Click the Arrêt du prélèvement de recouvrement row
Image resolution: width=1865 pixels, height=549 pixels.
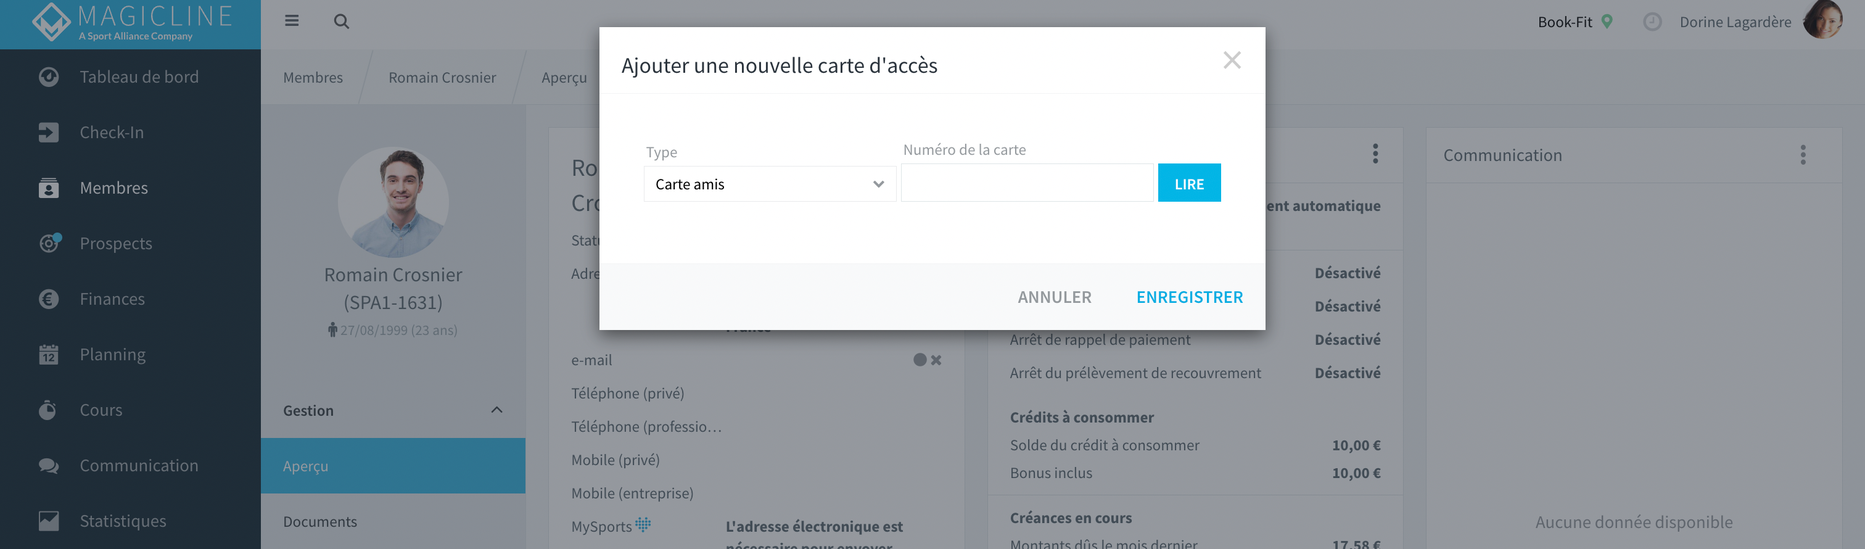click(x=1195, y=373)
